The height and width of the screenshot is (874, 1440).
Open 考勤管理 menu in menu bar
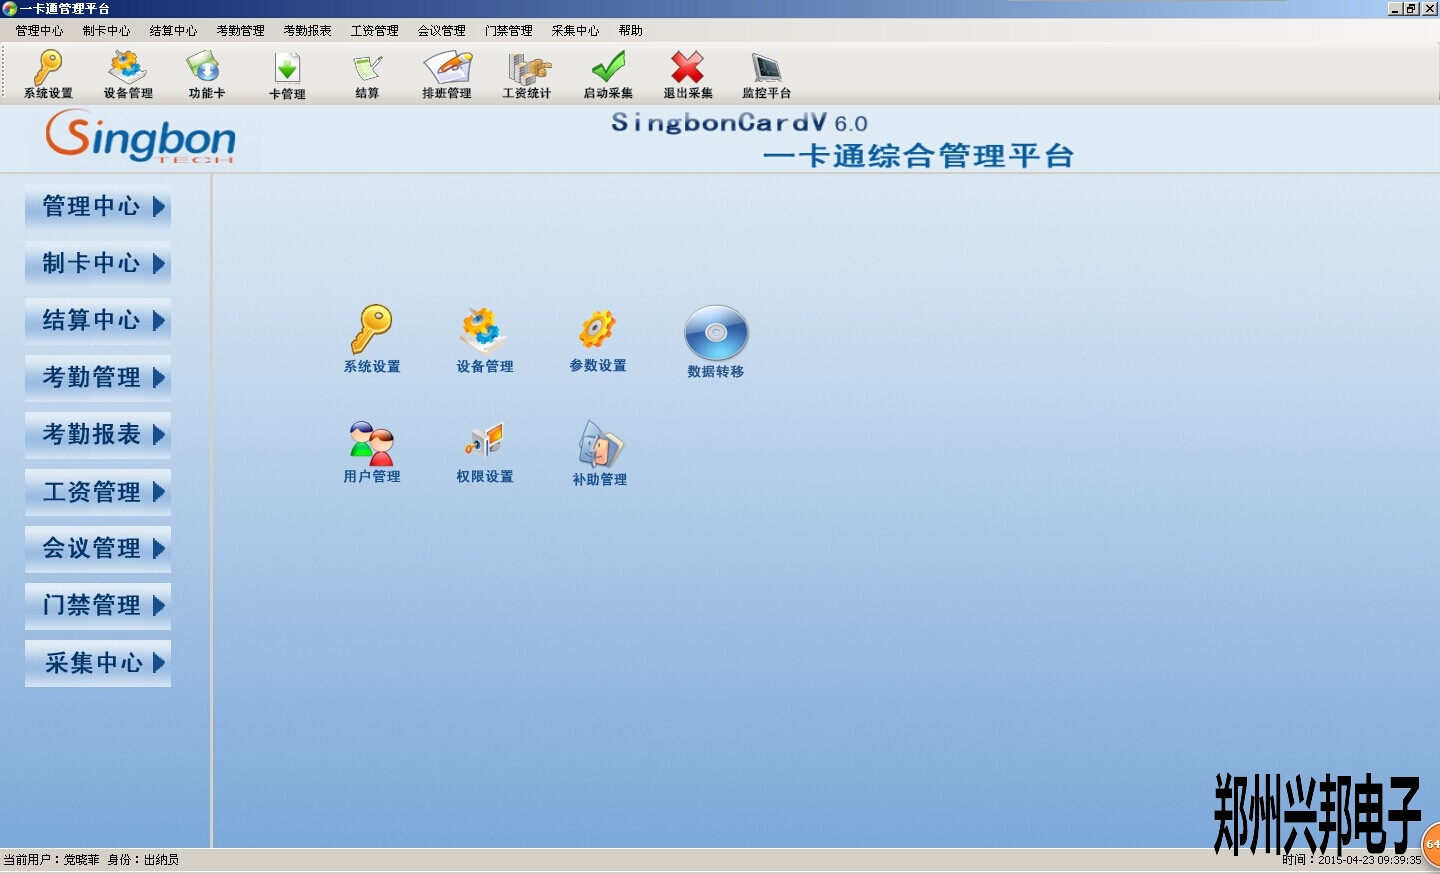(x=240, y=31)
